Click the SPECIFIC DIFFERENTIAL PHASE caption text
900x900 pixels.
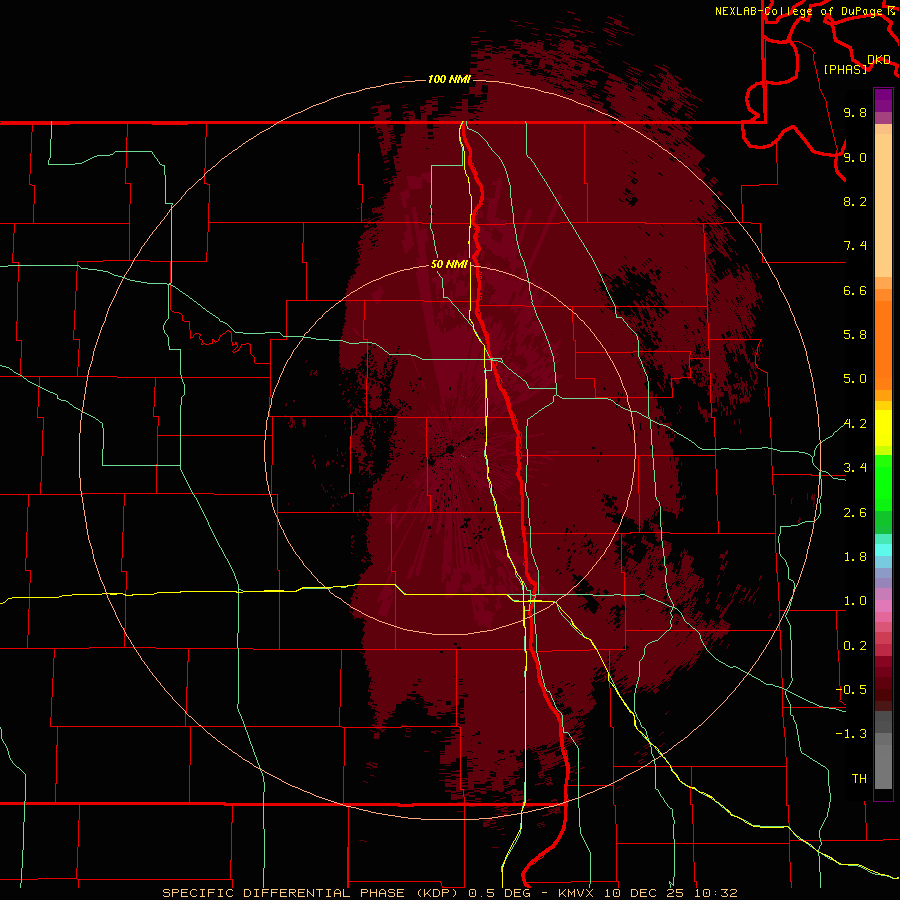click(x=285, y=893)
